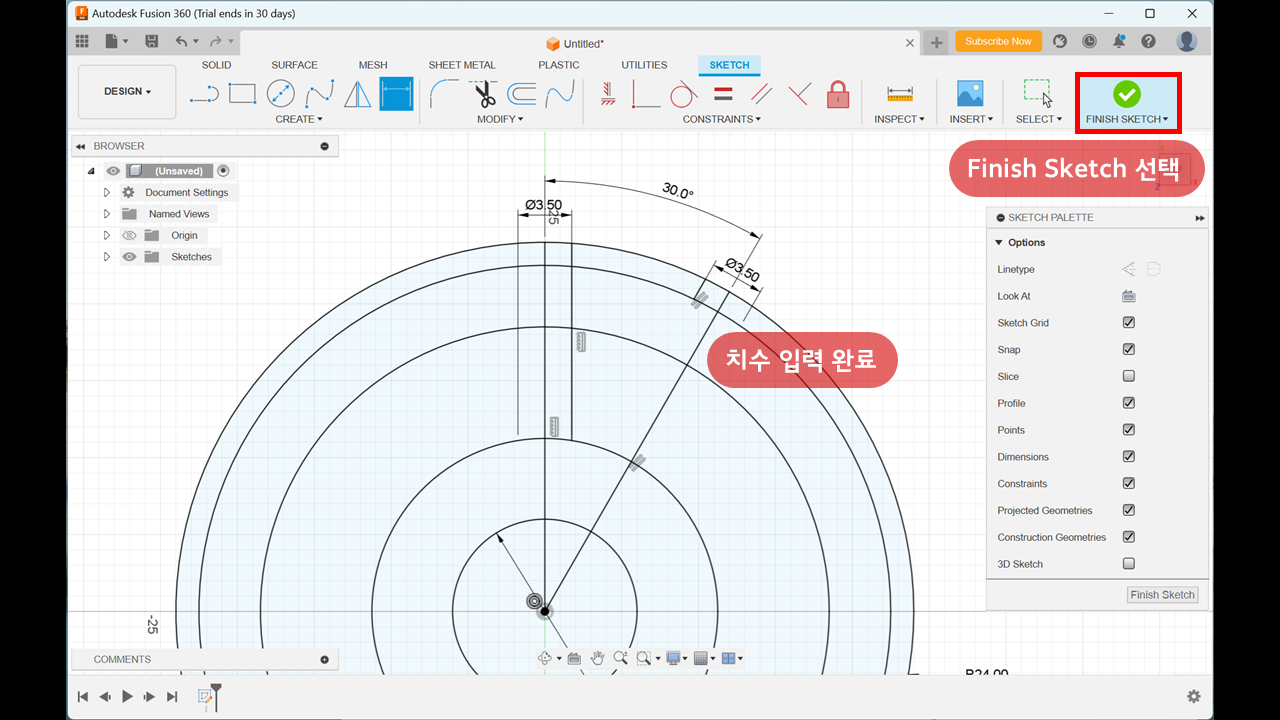1280x720 pixels.
Task: Expand the Named Views tree node
Action: click(107, 214)
